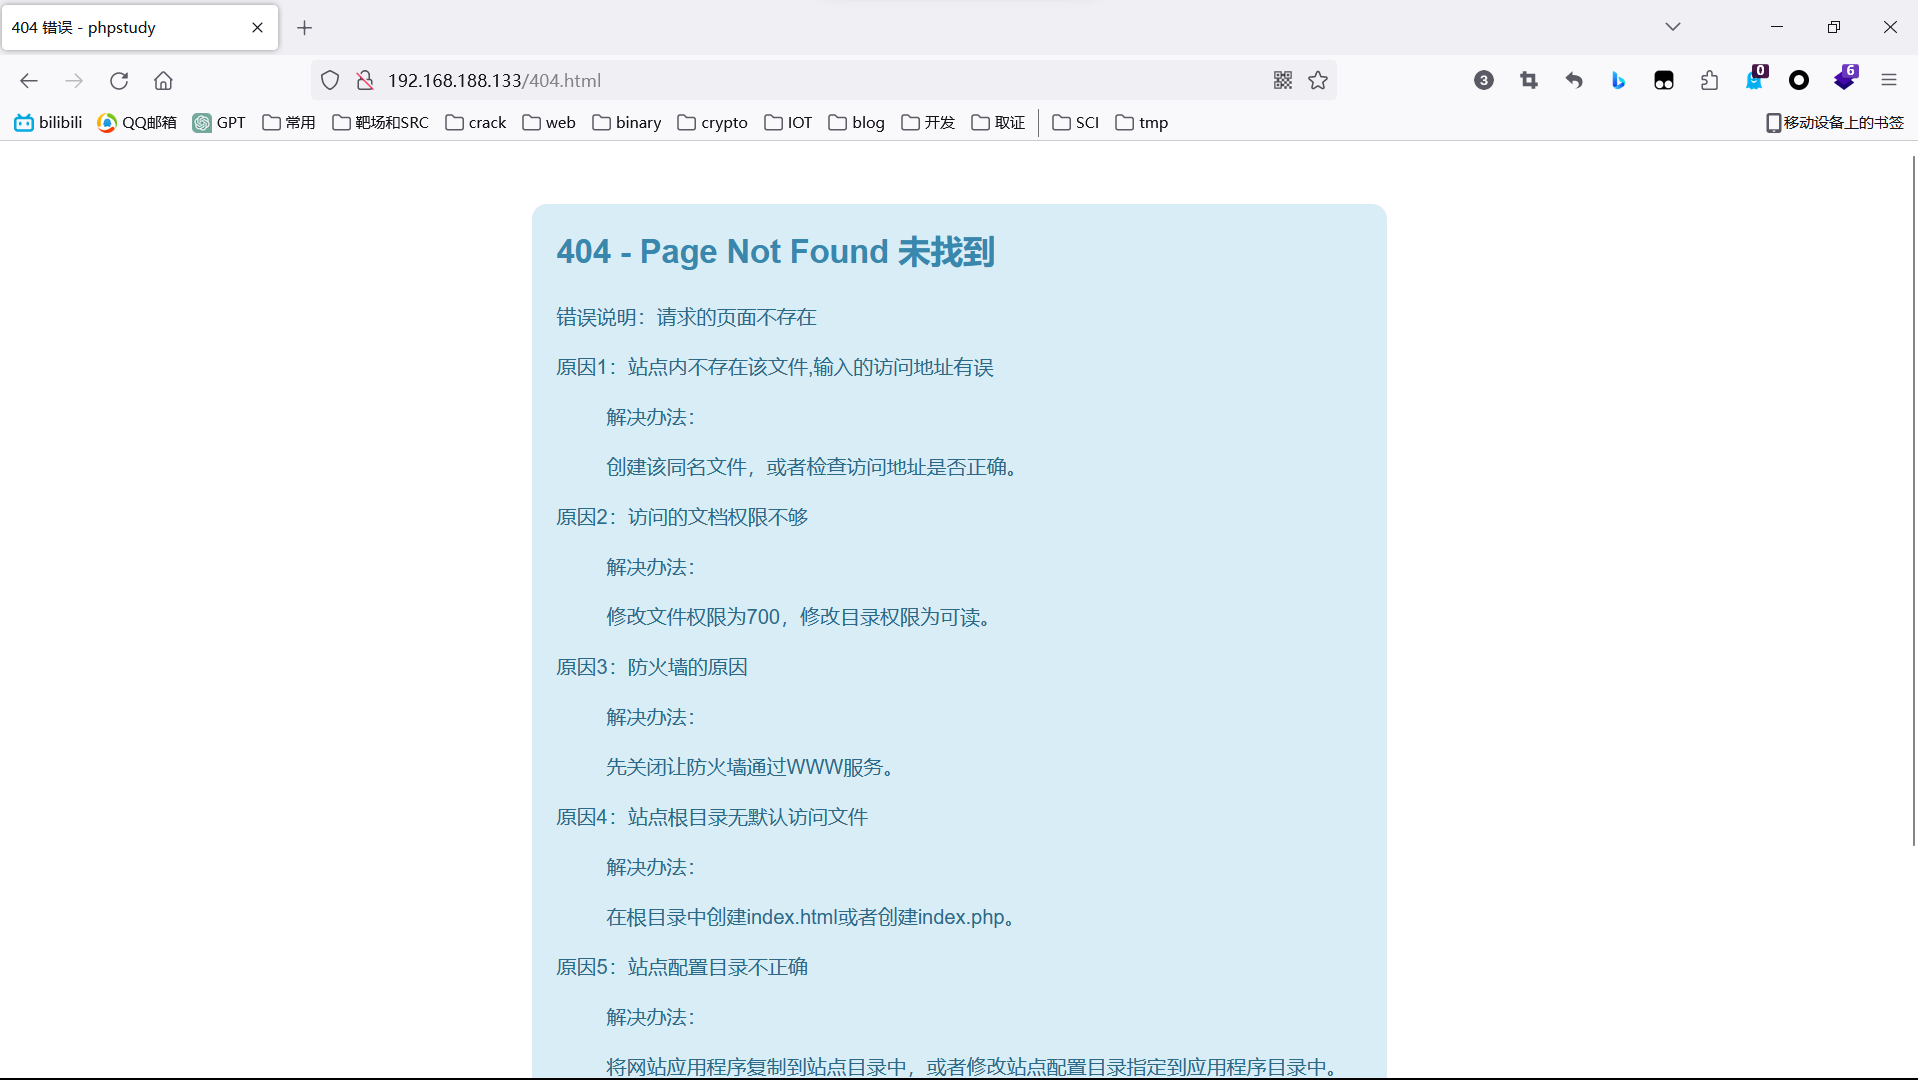This screenshot has width=1918, height=1080.
Task: Open the bilibili bookmark
Action: (x=48, y=123)
